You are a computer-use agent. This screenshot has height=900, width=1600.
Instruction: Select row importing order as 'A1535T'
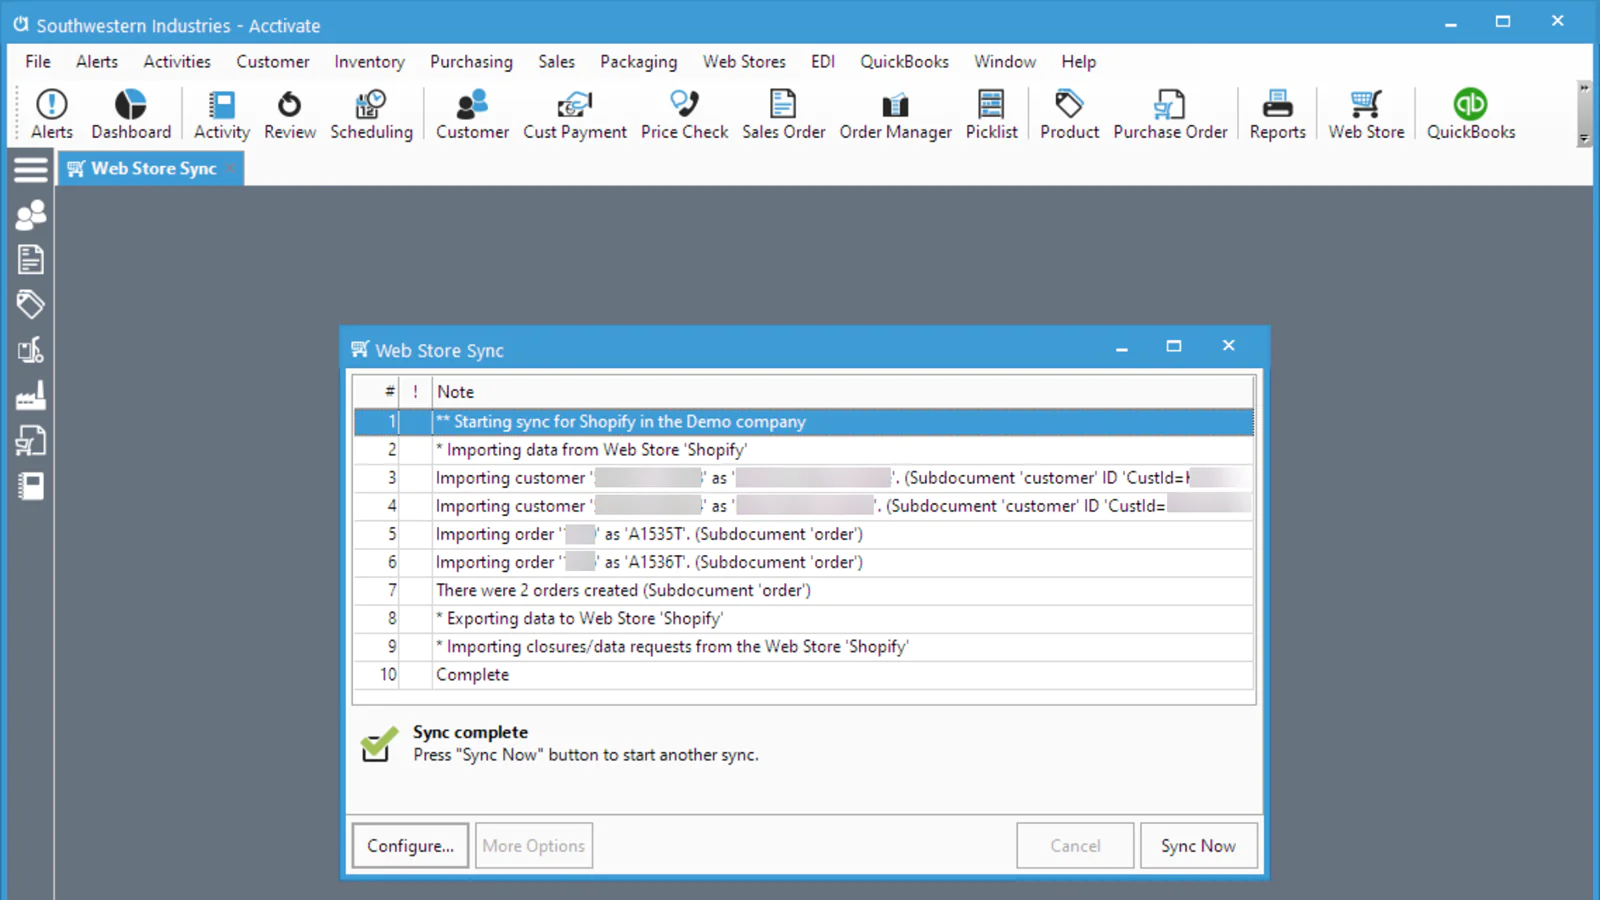click(804, 534)
